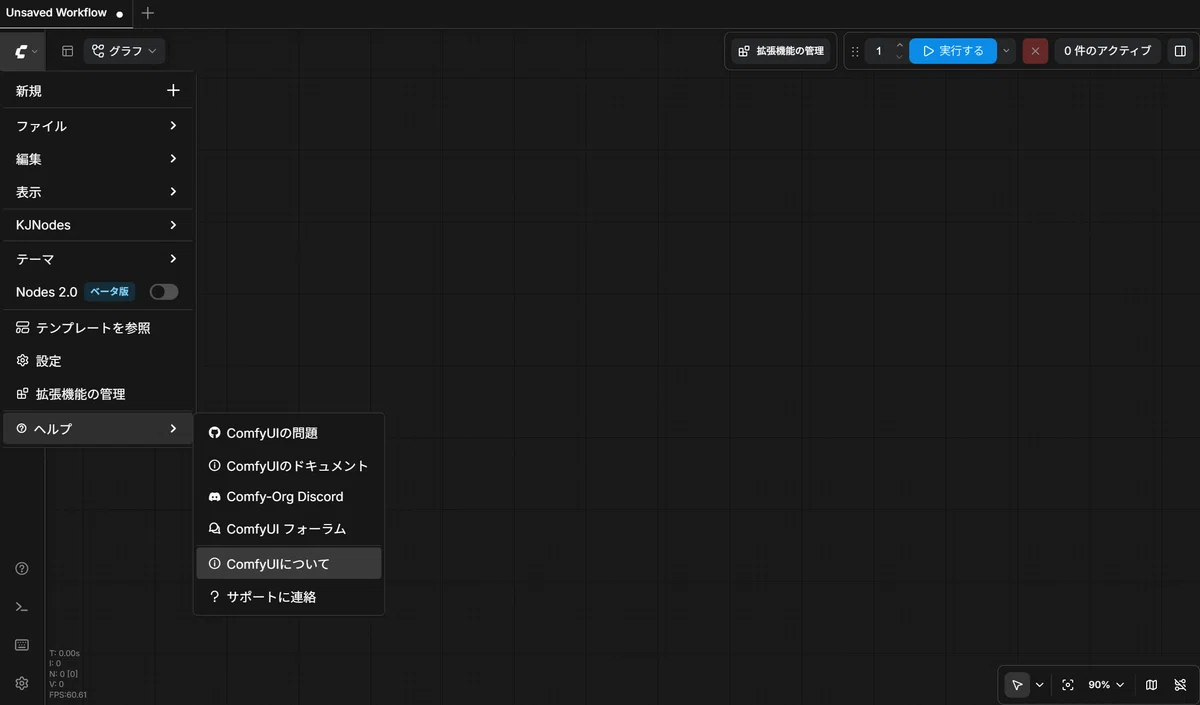Screen dimensions: 1200x705
Task: Select the cursor pointer tool
Action: pyautogui.click(x=1017, y=685)
